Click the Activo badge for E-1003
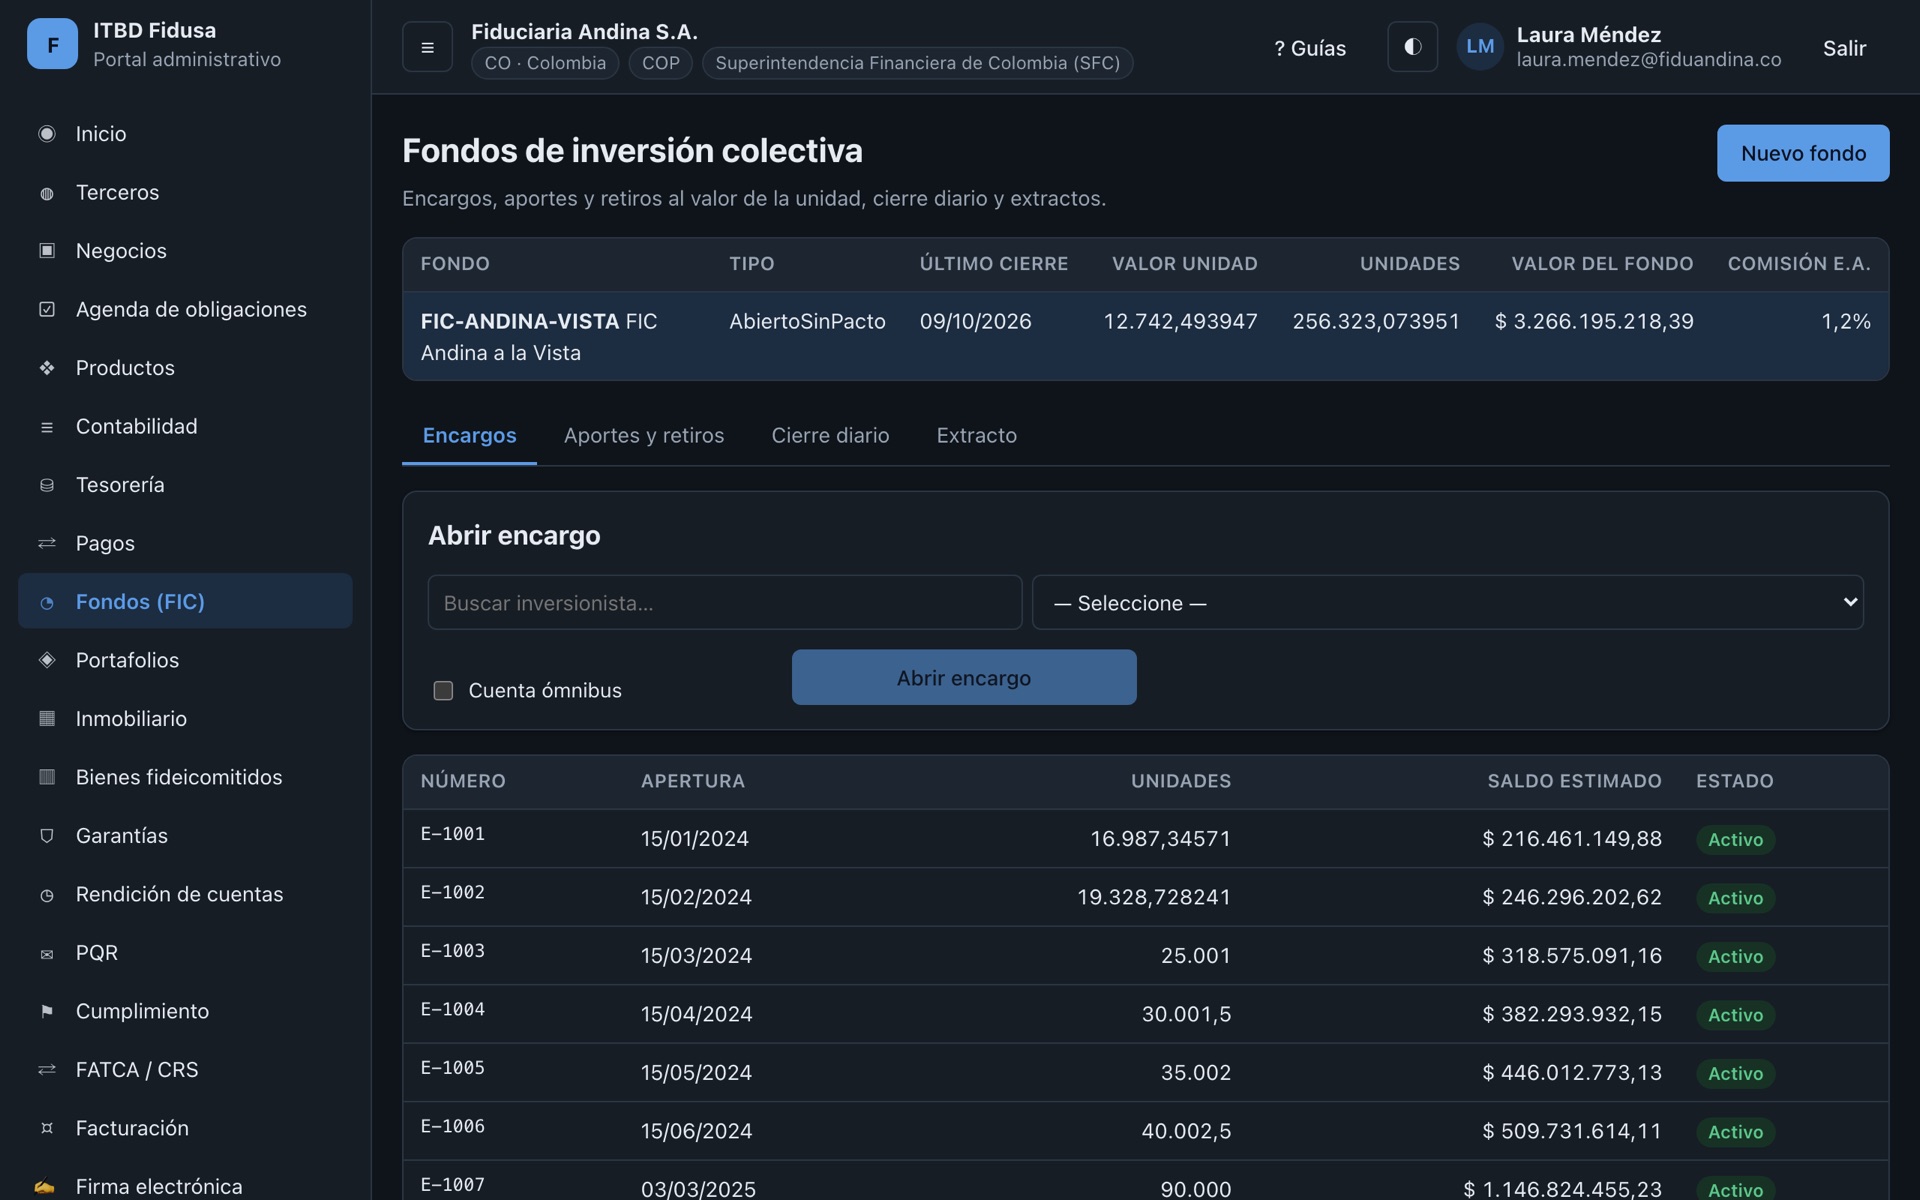This screenshot has height=1200, width=1920. tap(1735, 957)
